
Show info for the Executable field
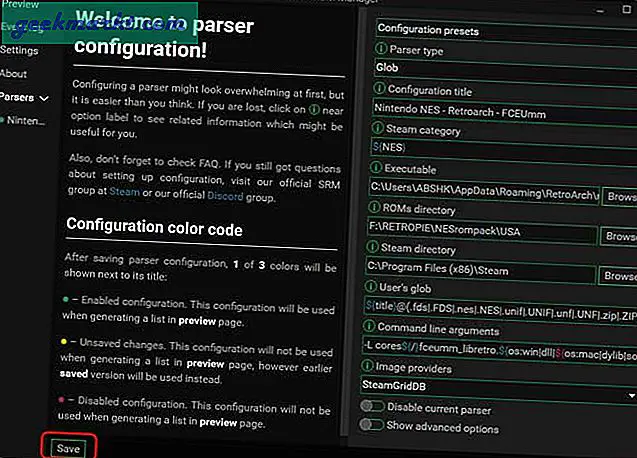[x=381, y=169]
